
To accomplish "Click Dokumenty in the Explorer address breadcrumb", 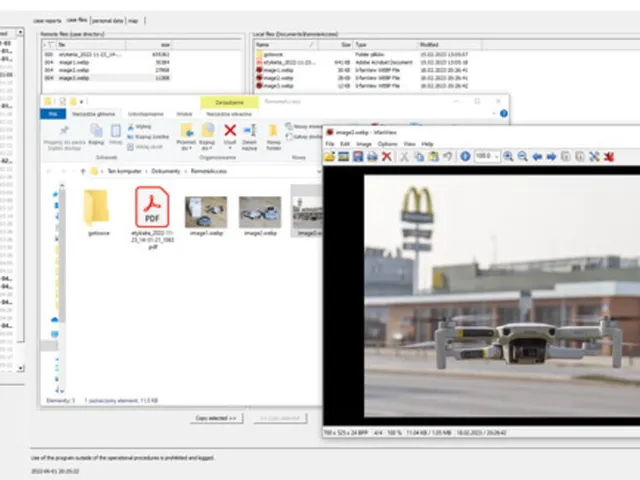I will [x=166, y=171].
